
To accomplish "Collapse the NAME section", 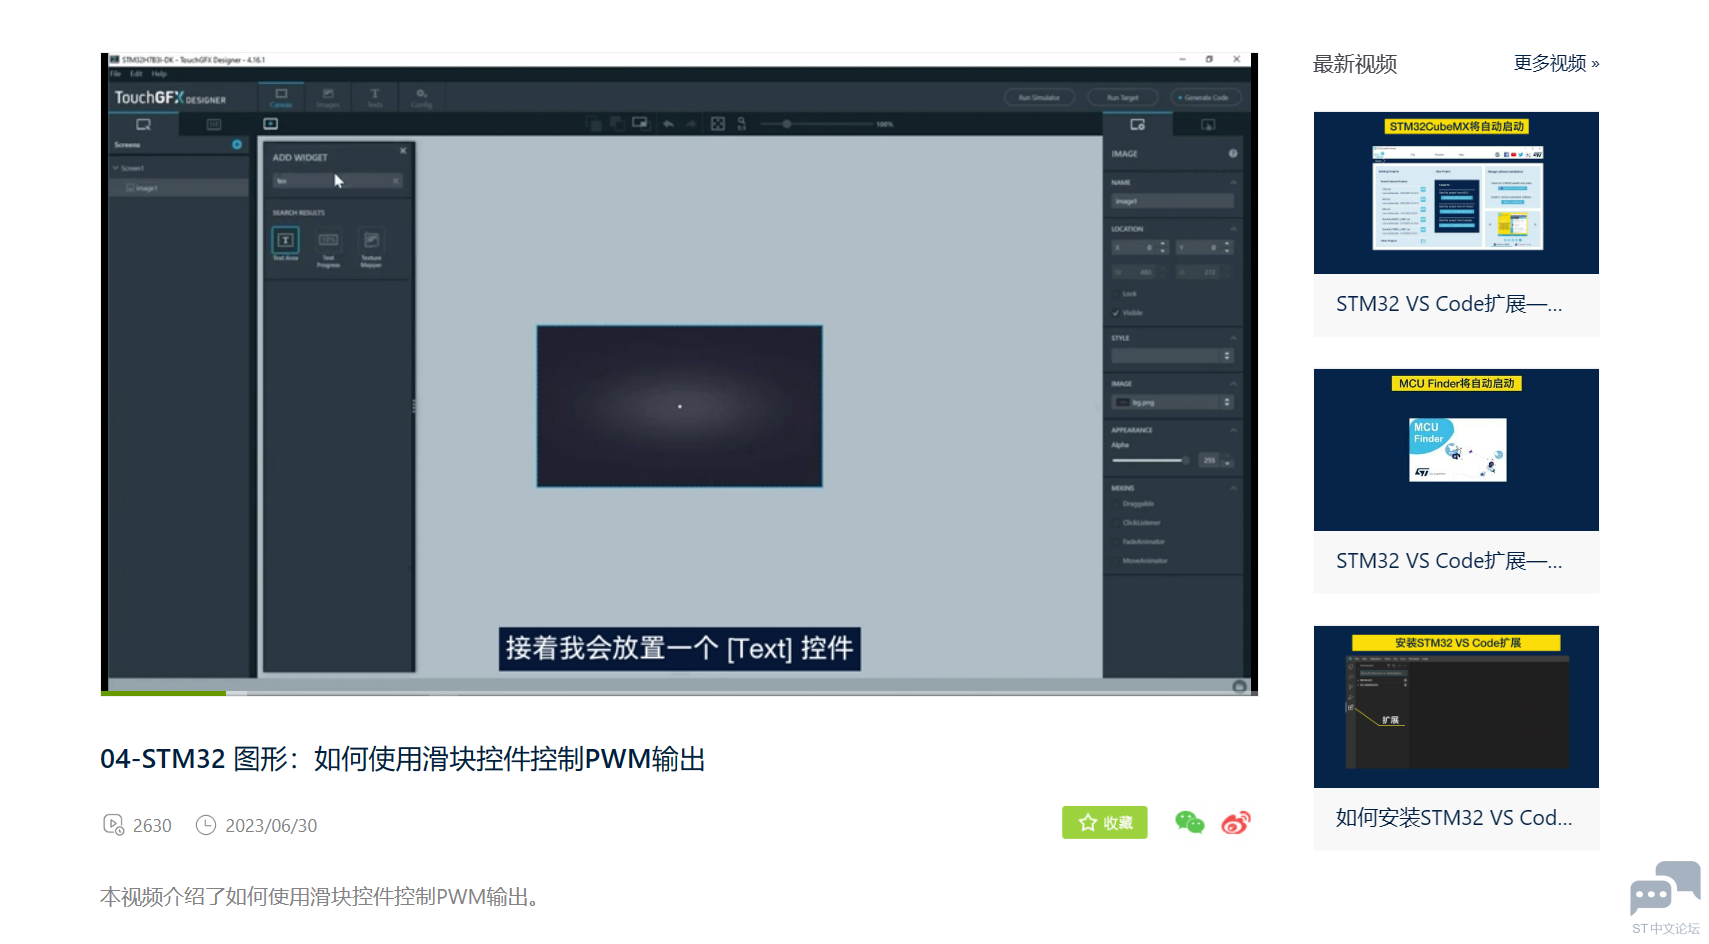I will coord(1233,182).
